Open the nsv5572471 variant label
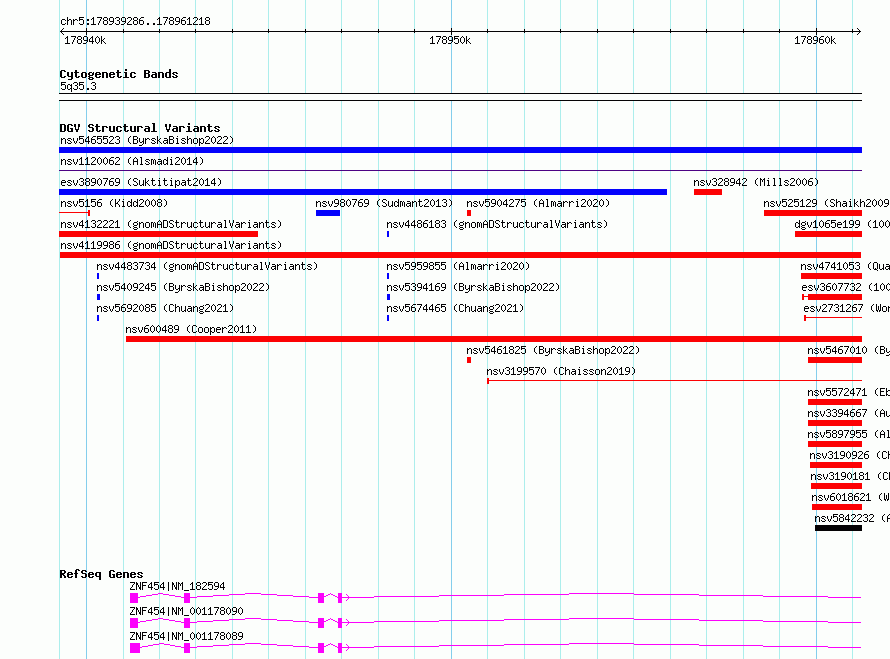Screen dimensions: 890x659 tap(849, 392)
